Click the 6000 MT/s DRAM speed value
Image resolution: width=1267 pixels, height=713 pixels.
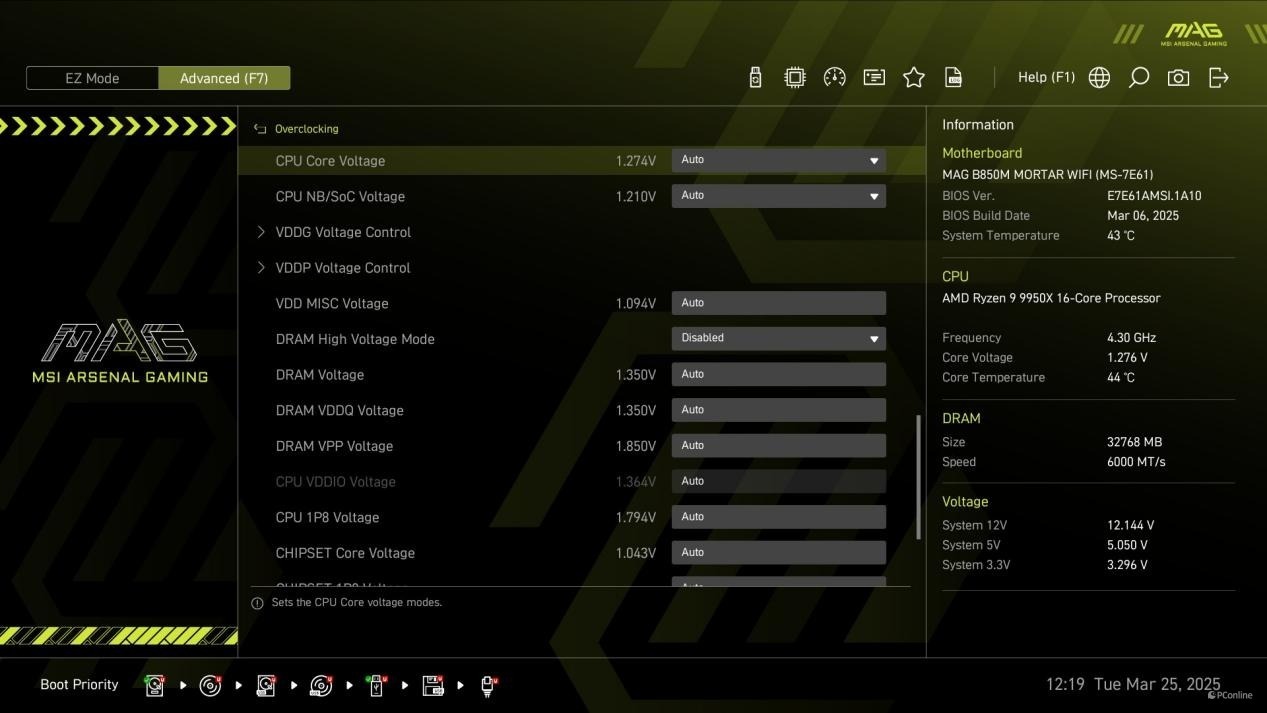pos(1136,462)
